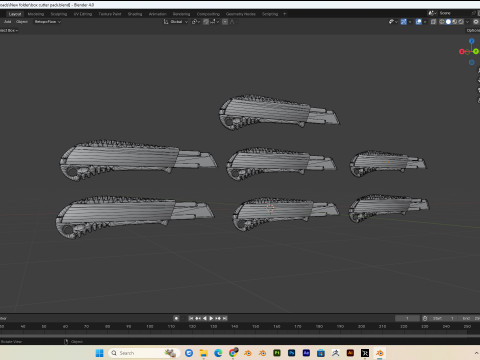Toggle viewport overlays on or off

[419, 22]
